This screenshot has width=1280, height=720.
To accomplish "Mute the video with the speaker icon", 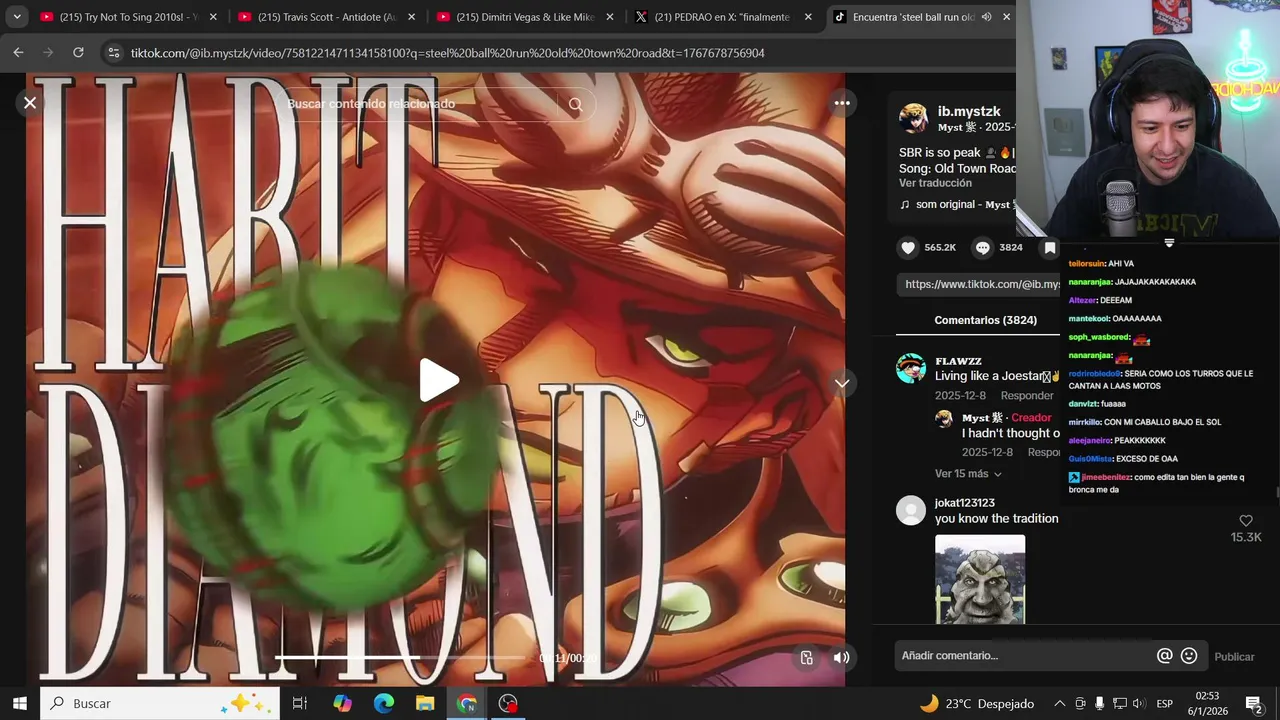I will [842, 657].
